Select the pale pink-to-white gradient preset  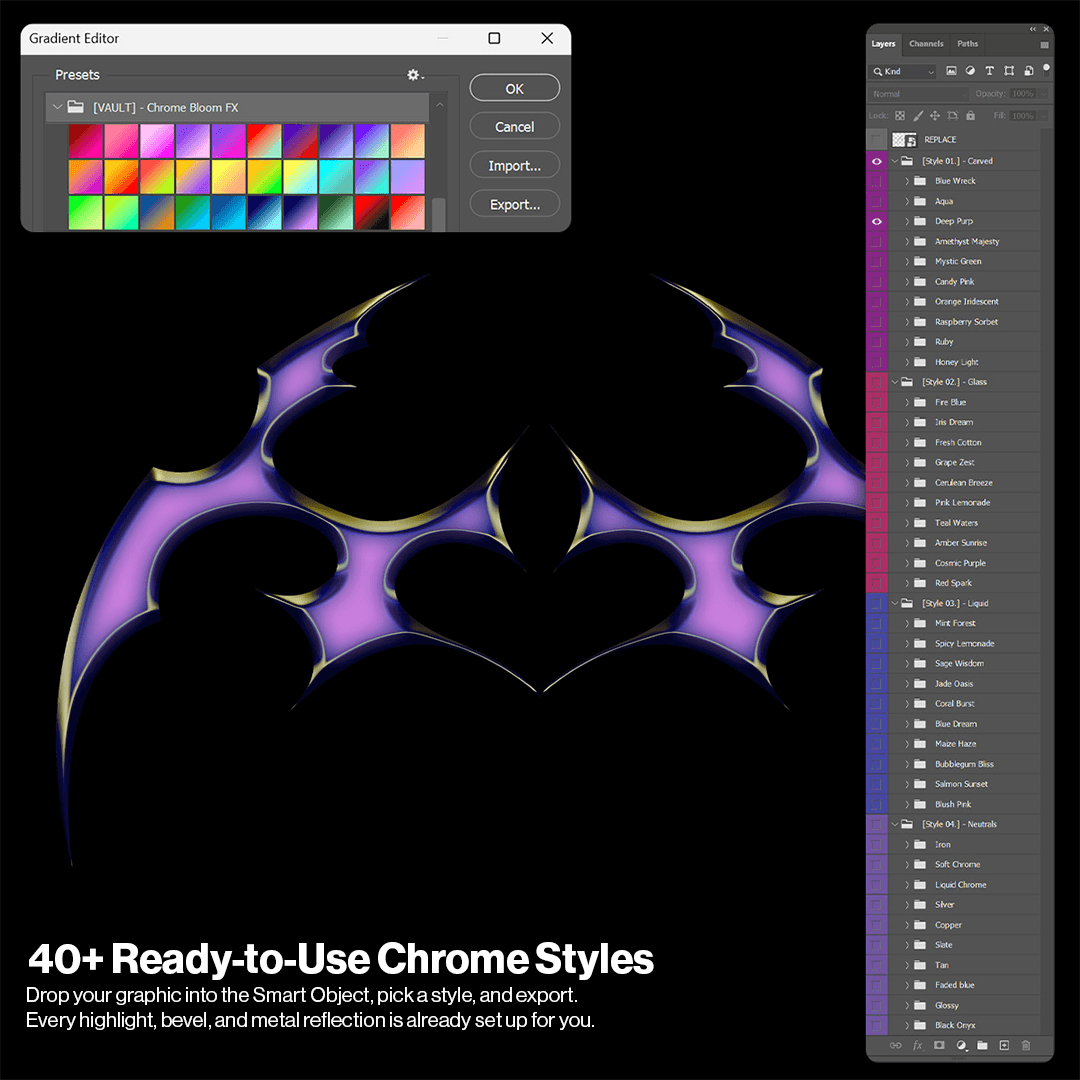157,141
